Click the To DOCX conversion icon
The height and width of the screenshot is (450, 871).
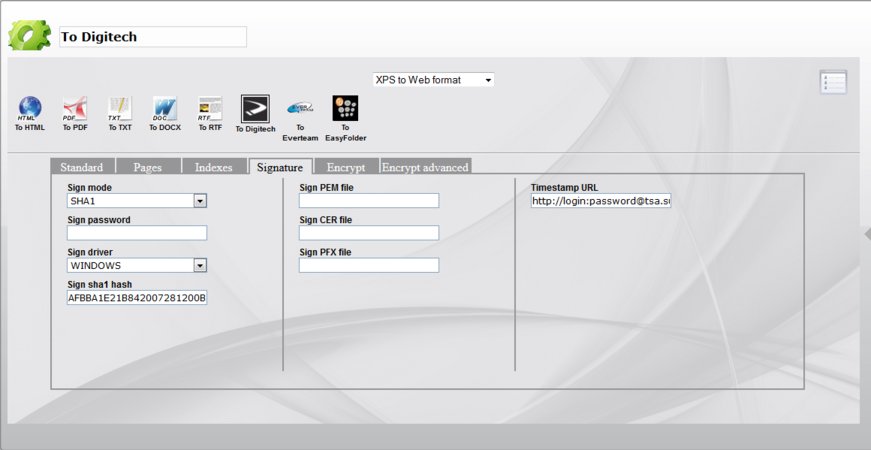tap(165, 109)
